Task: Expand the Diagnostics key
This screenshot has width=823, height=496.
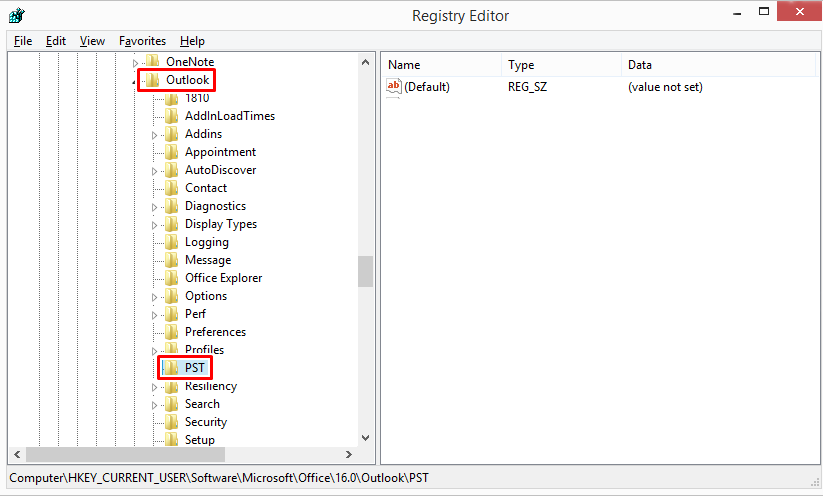Action: (154, 207)
